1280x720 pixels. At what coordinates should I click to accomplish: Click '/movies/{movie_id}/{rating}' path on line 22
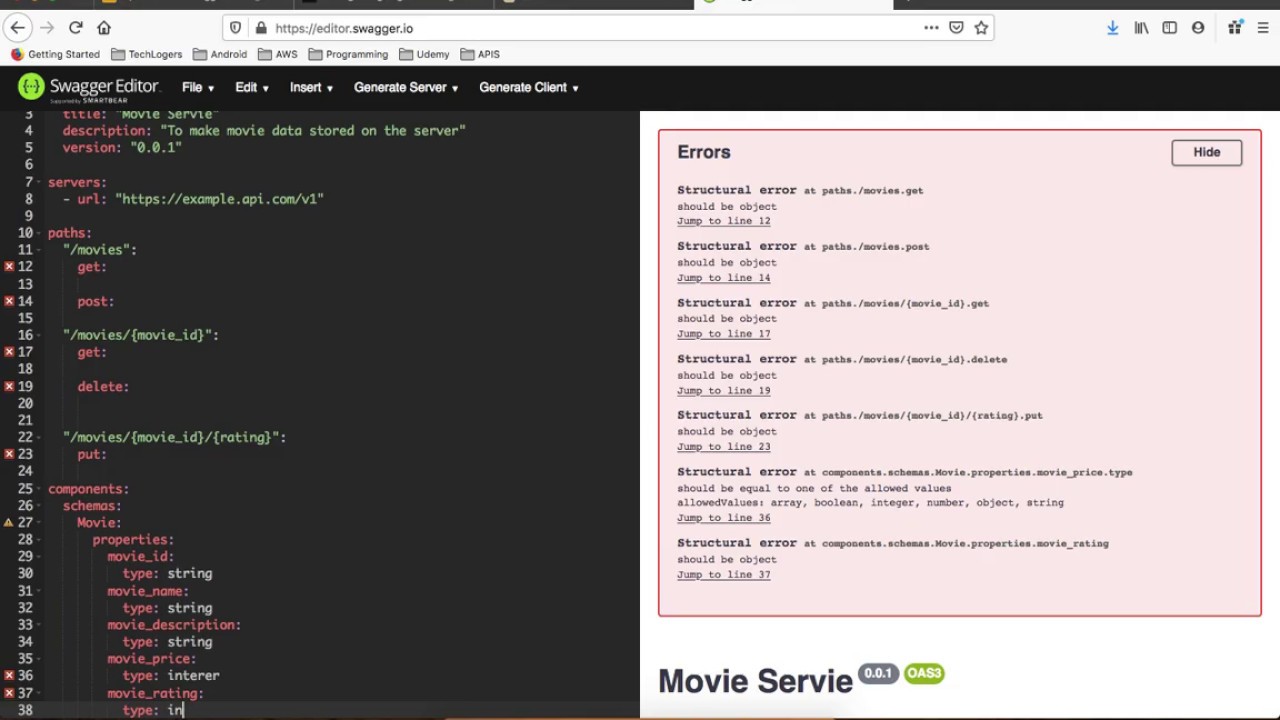pos(174,437)
